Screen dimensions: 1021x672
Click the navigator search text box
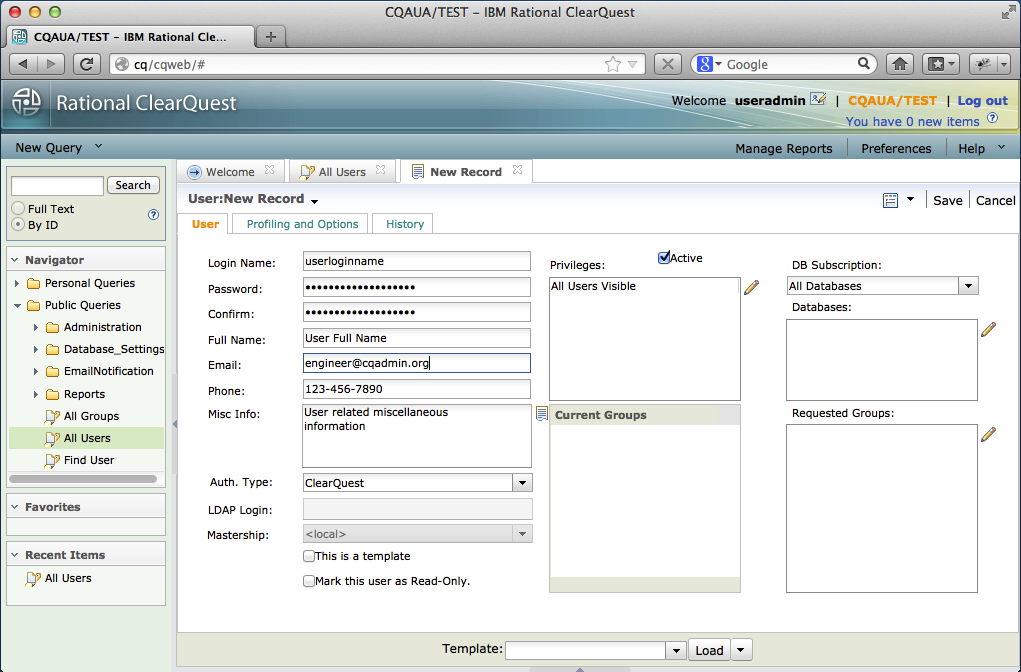pos(57,186)
